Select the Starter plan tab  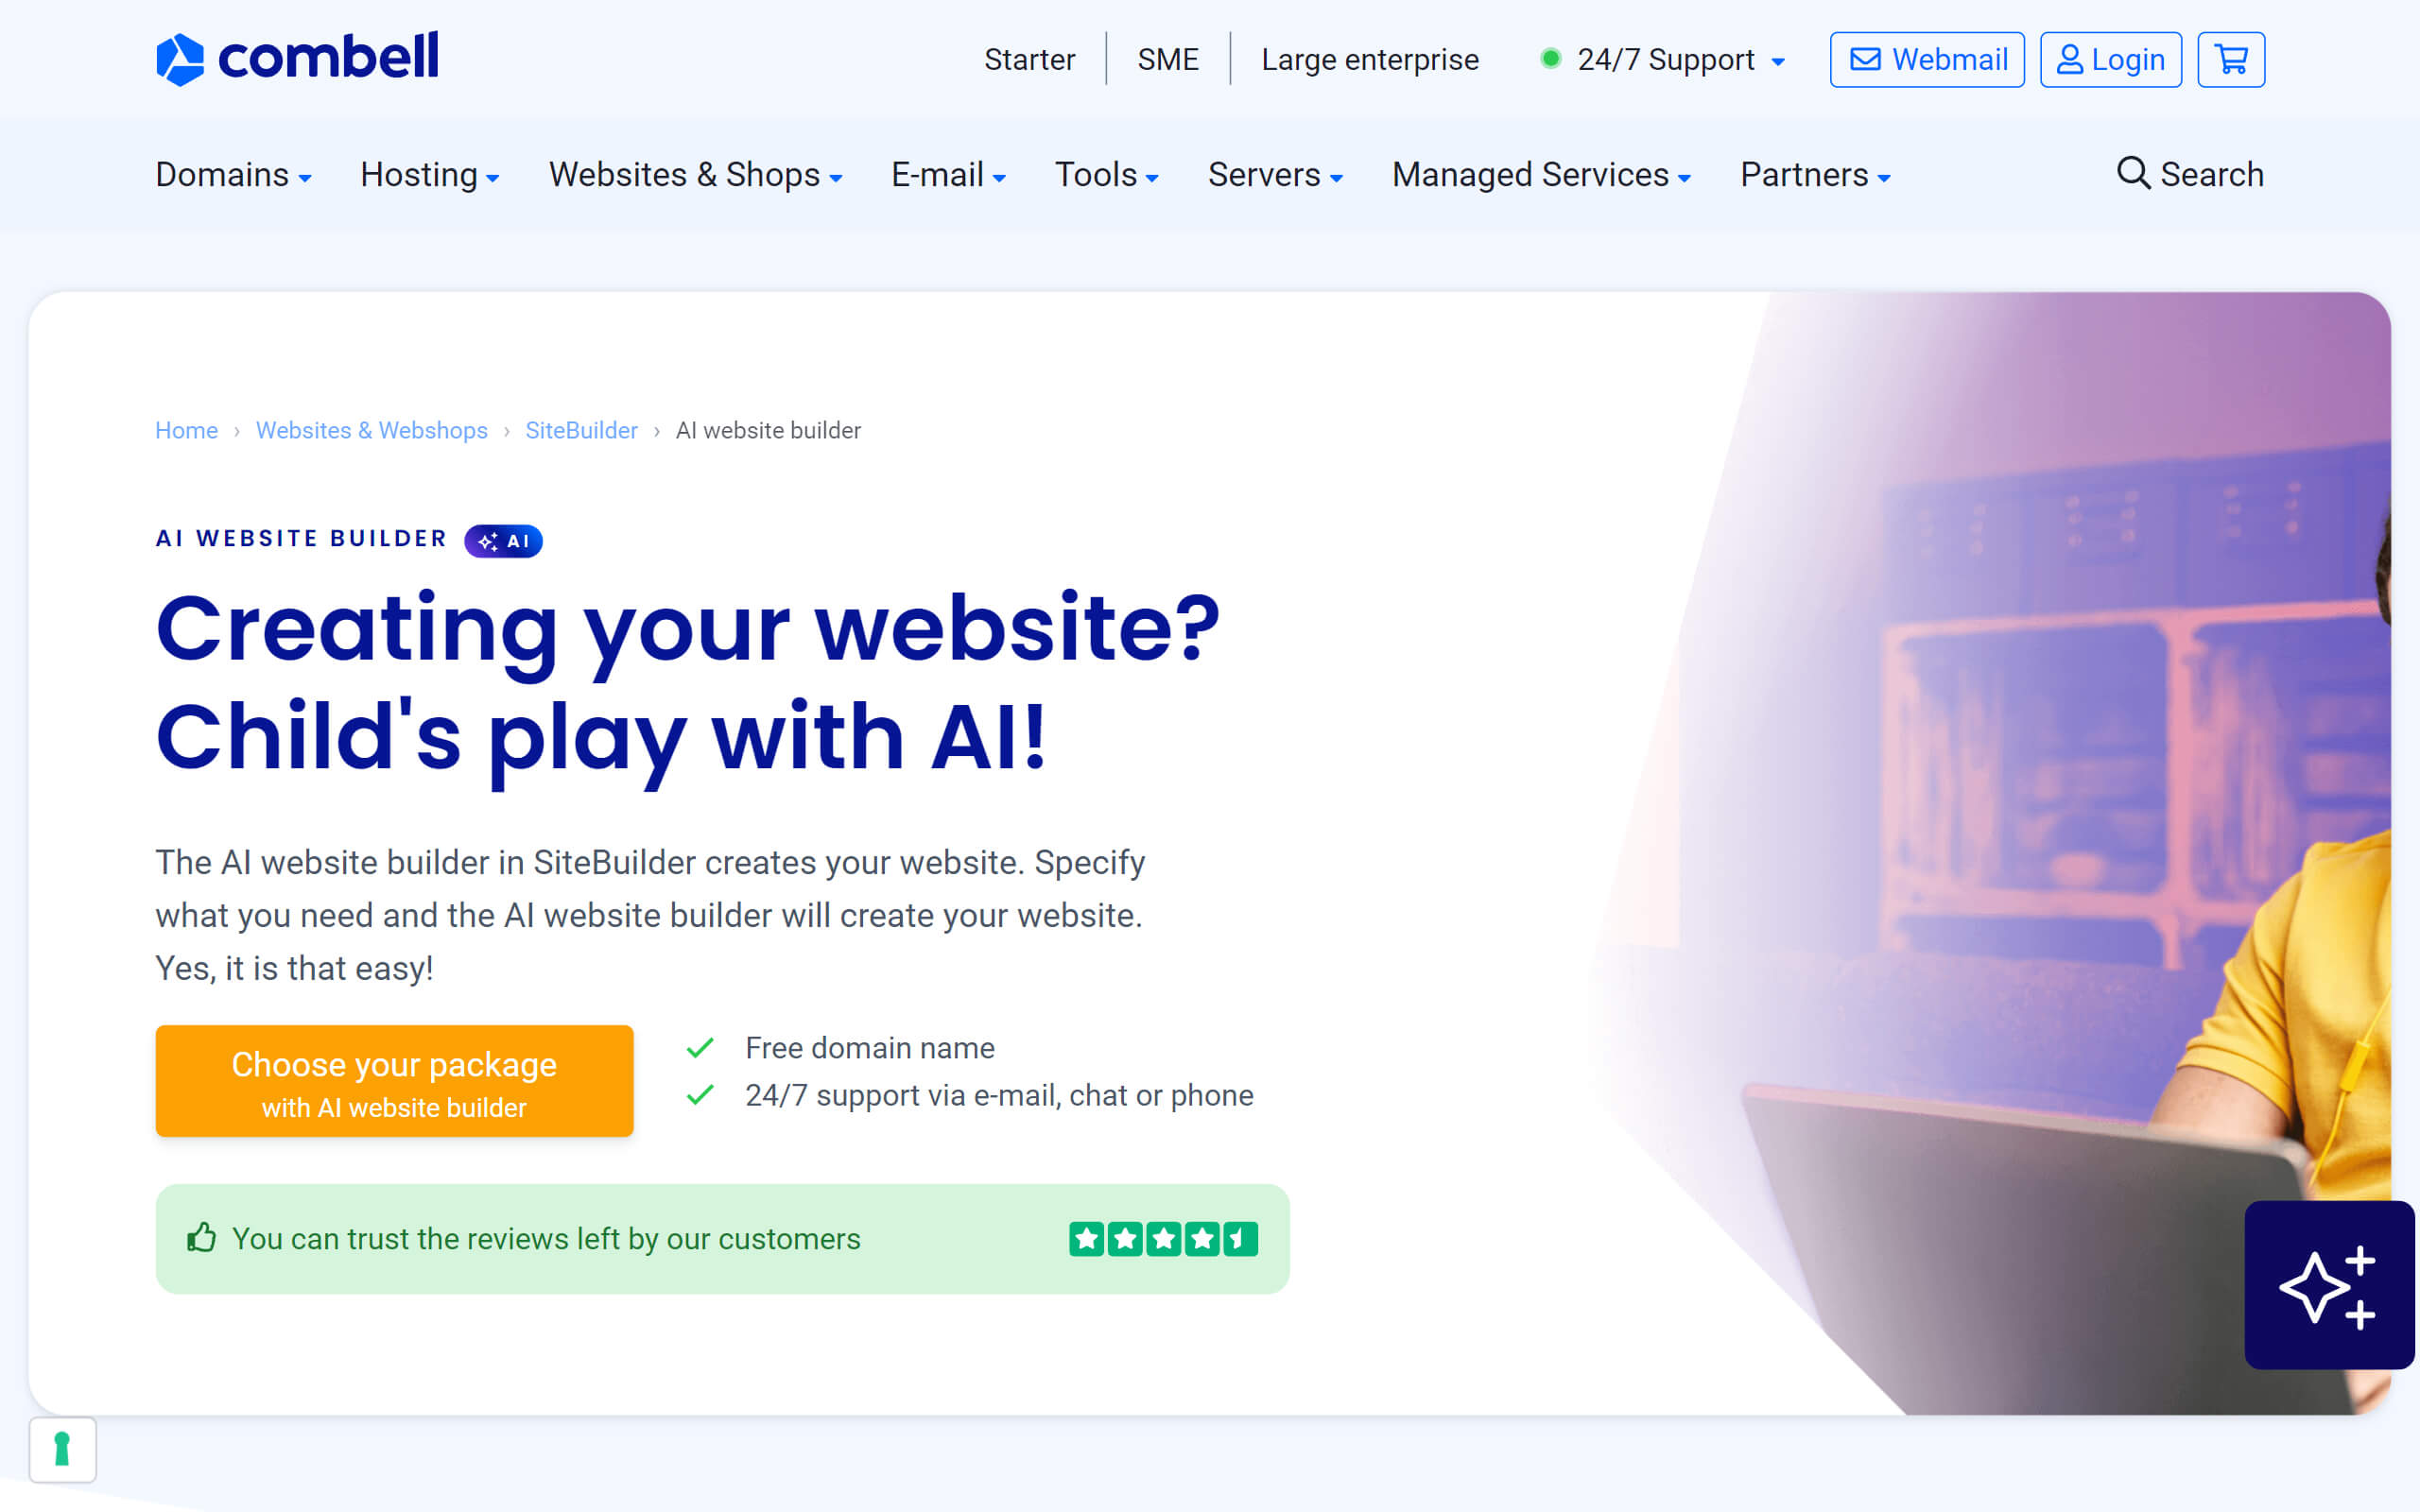coord(1029,60)
